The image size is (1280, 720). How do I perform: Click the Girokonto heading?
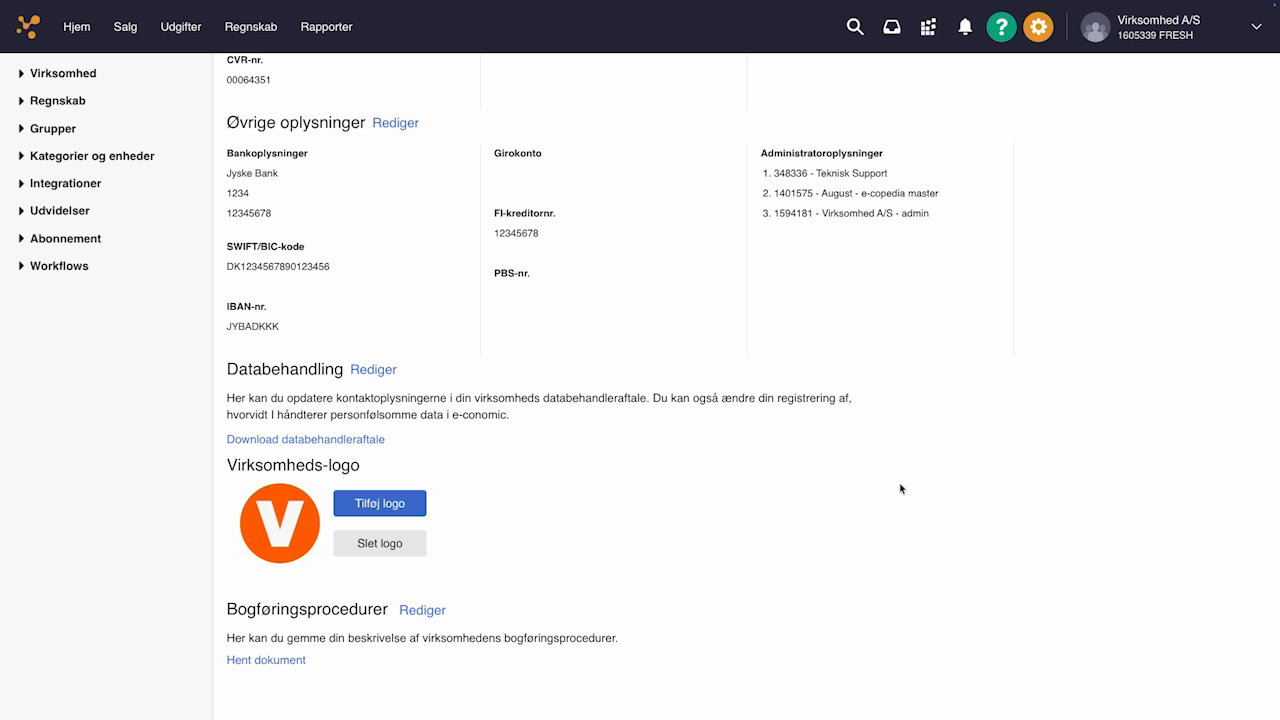(x=518, y=153)
